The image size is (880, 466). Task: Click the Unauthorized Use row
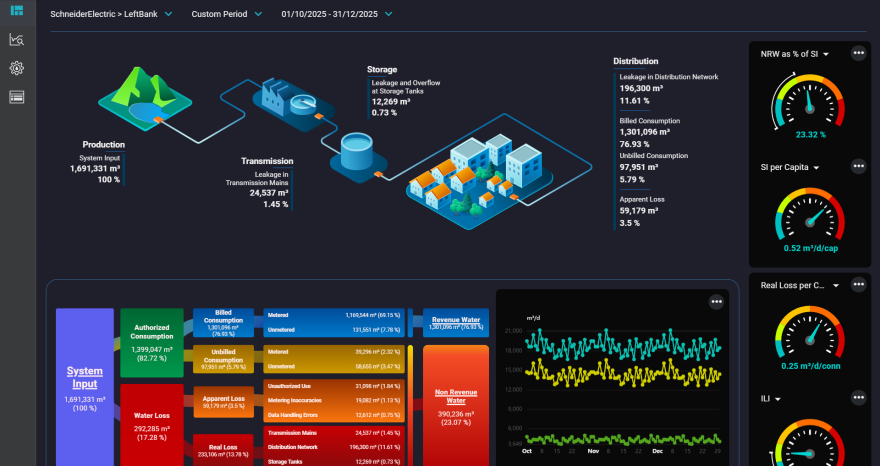[334, 386]
